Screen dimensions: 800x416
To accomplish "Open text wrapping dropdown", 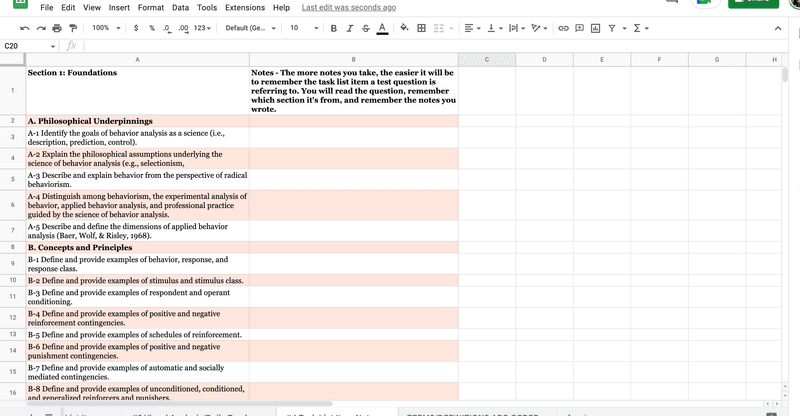I will click(x=517, y=28).
